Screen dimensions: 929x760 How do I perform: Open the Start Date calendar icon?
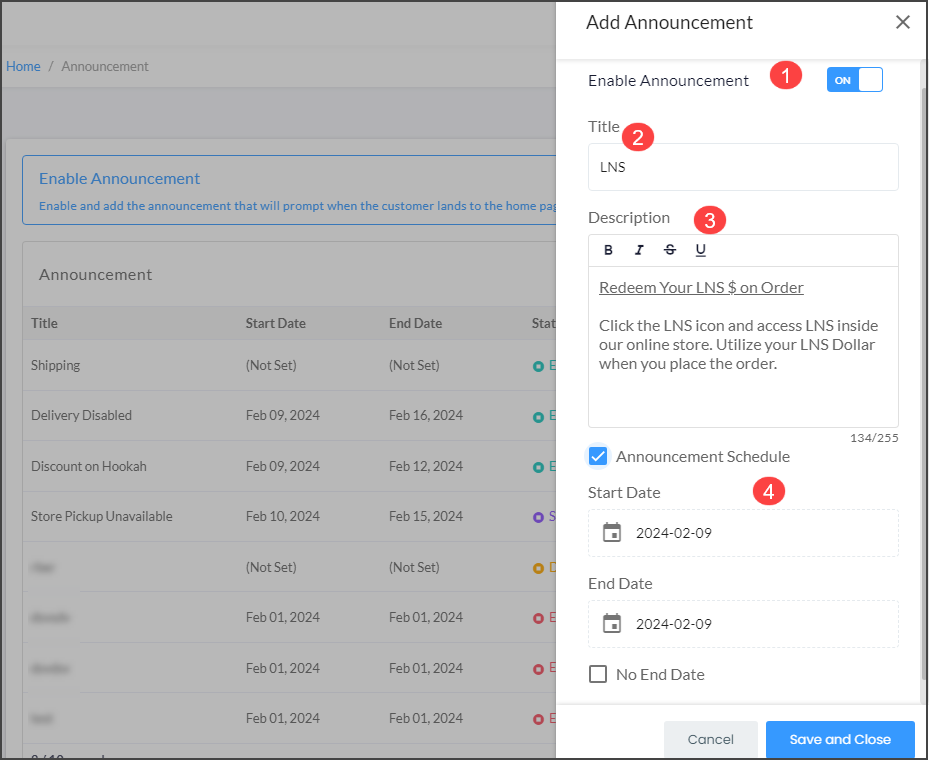[x=611, y=533]
